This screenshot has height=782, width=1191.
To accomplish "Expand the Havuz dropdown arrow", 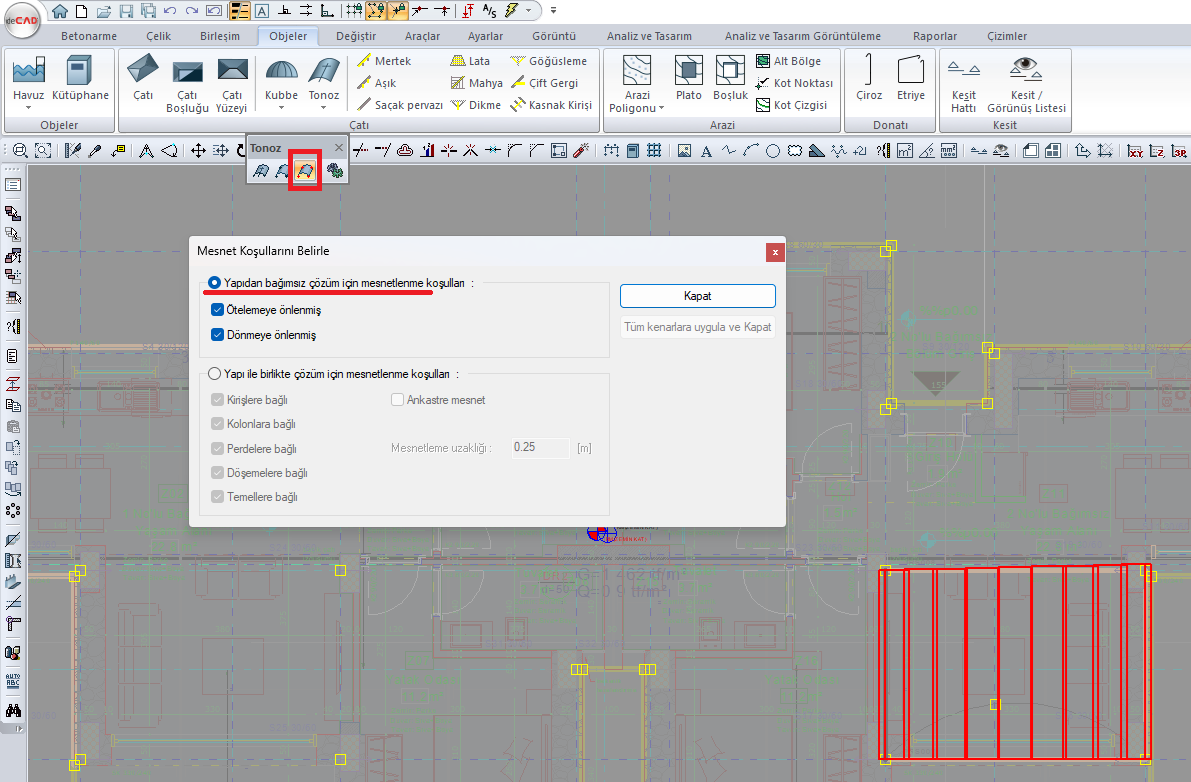I will click(x=28, y=108).
